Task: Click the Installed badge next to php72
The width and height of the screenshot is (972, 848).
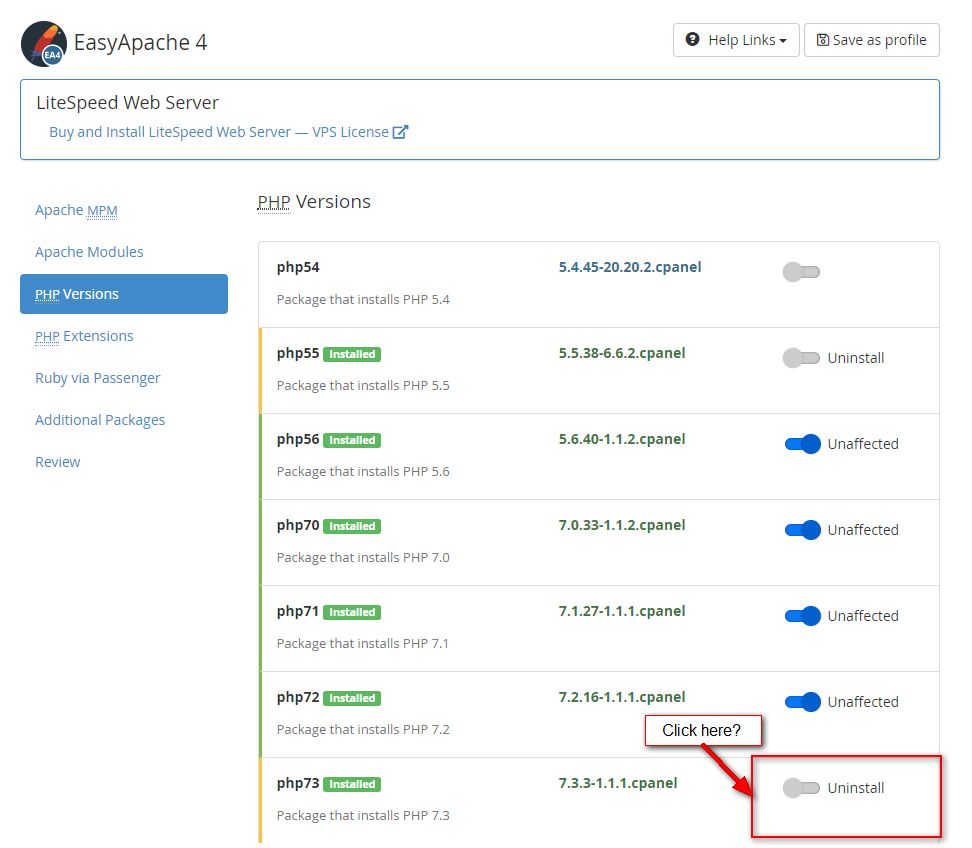Action: pos(352,698)
